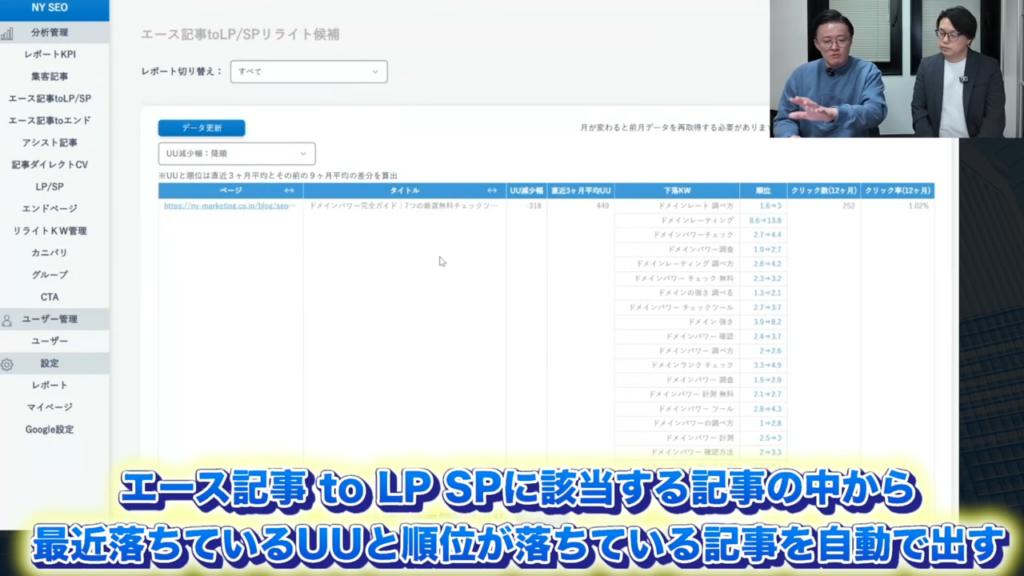Click the 設定 gear icon
Image resolution: width=1024 pixels, height=576 pixels.
click(8, 364)
